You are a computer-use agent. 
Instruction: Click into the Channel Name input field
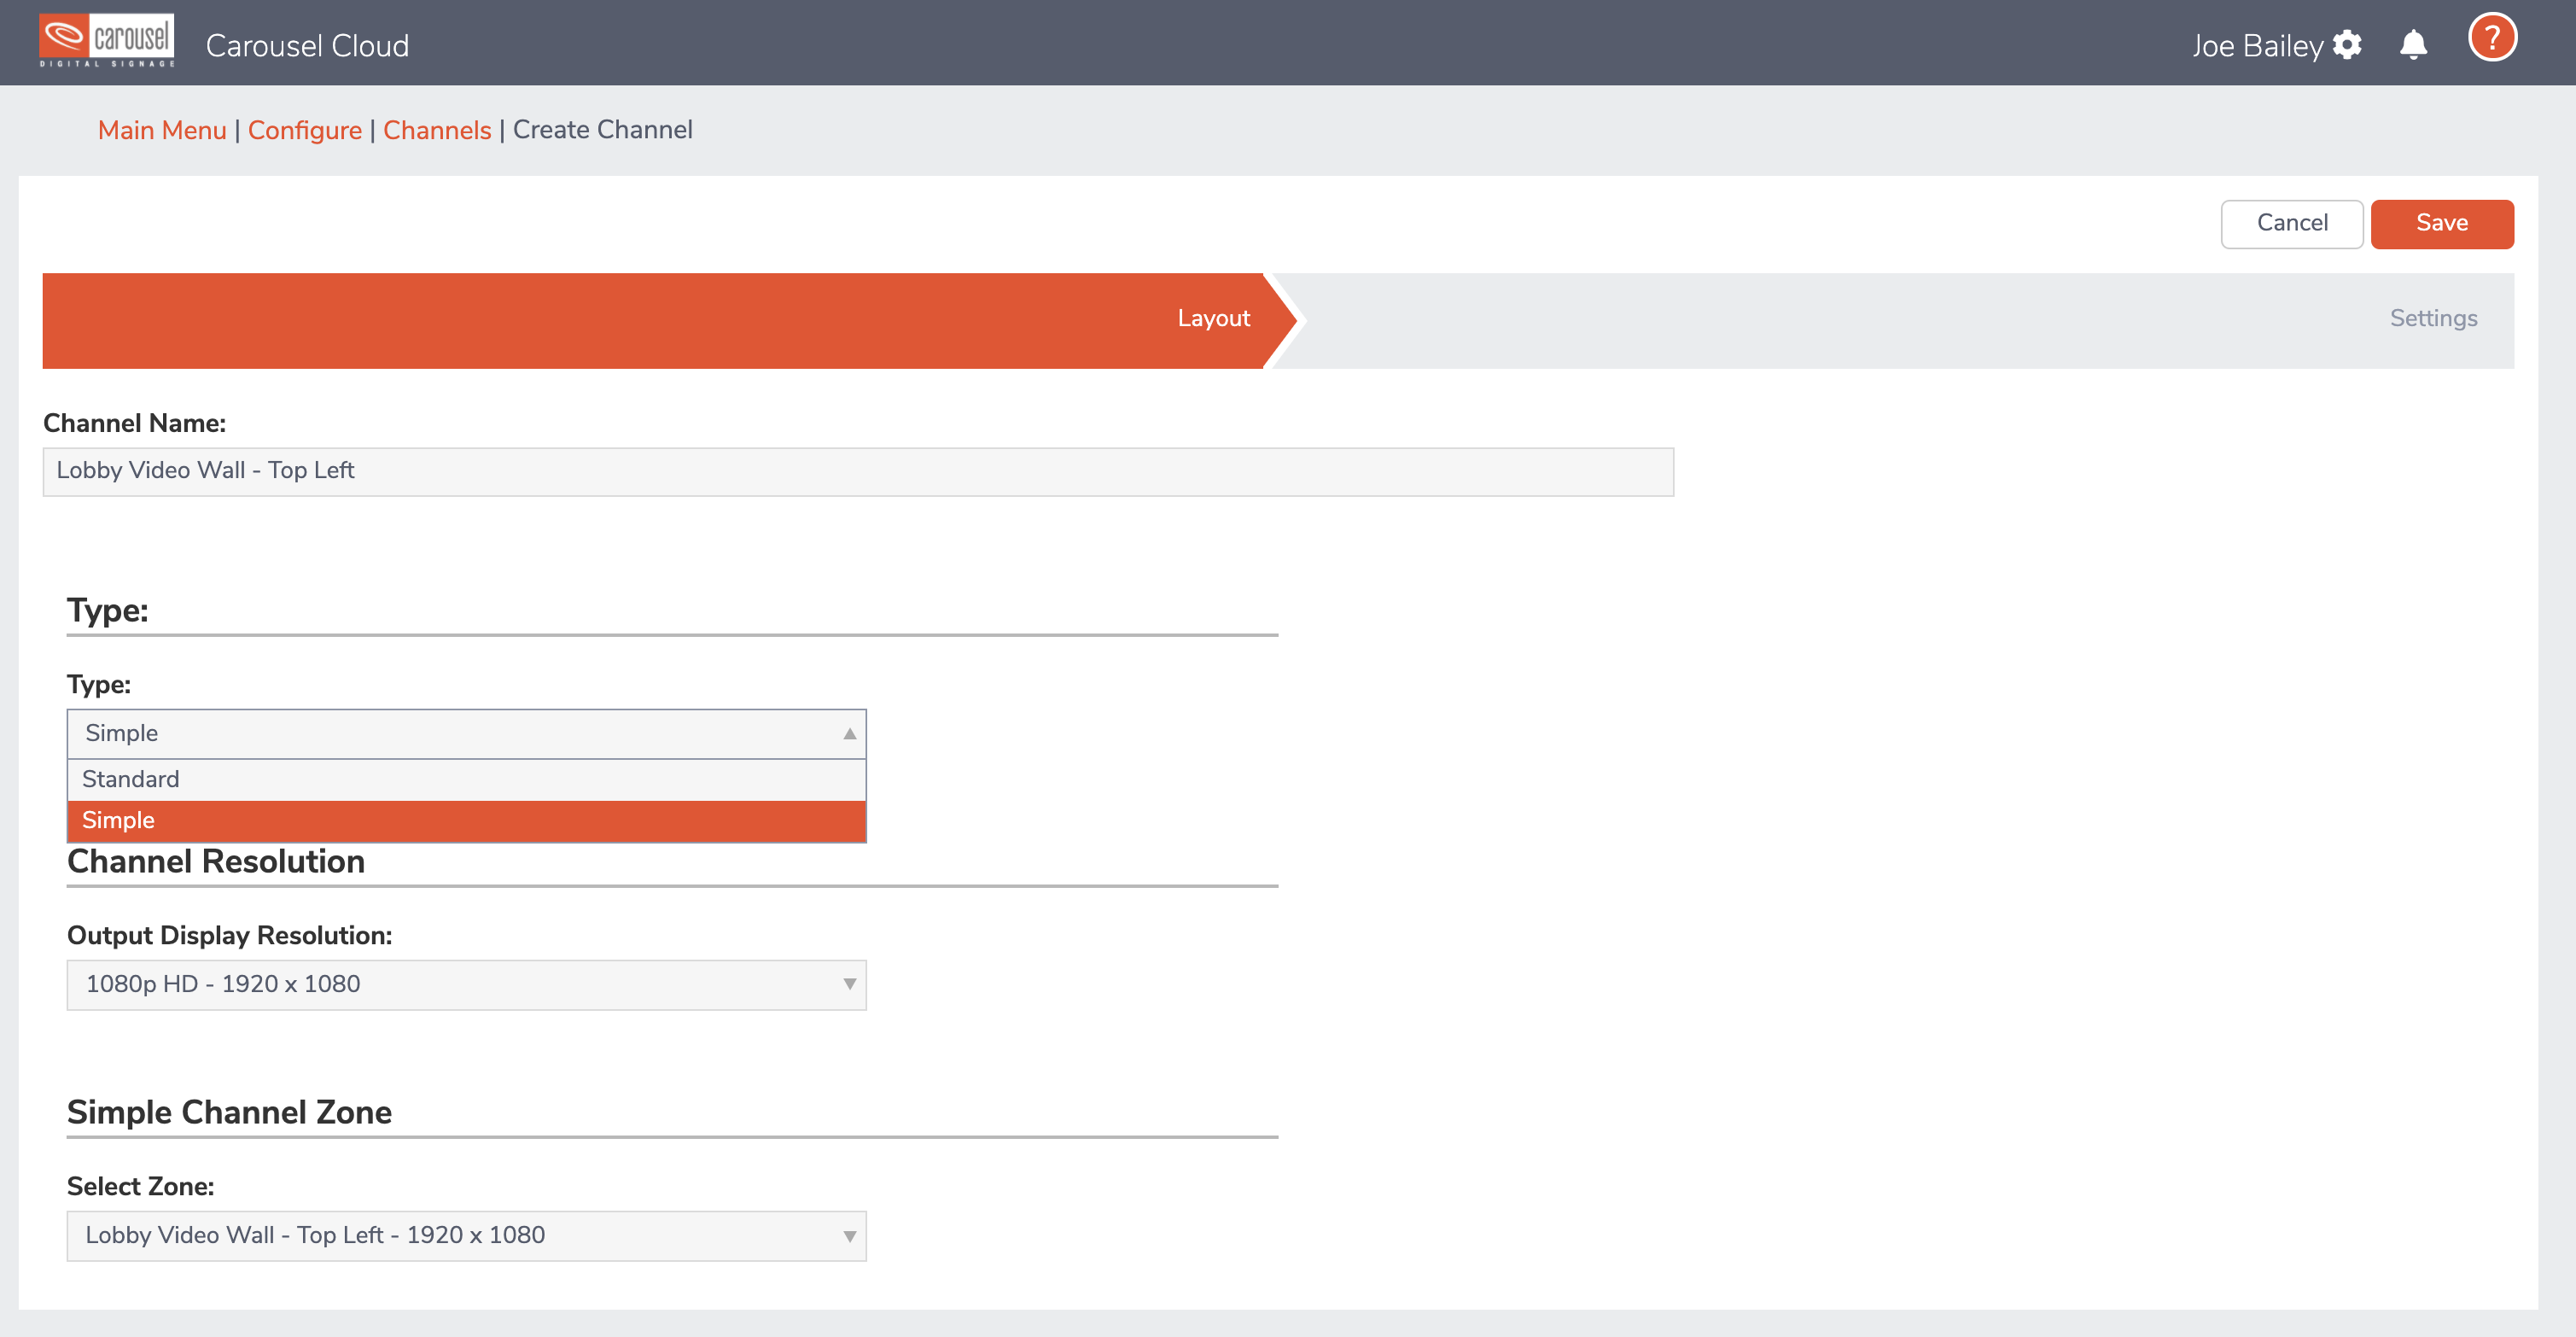[858, 471]
